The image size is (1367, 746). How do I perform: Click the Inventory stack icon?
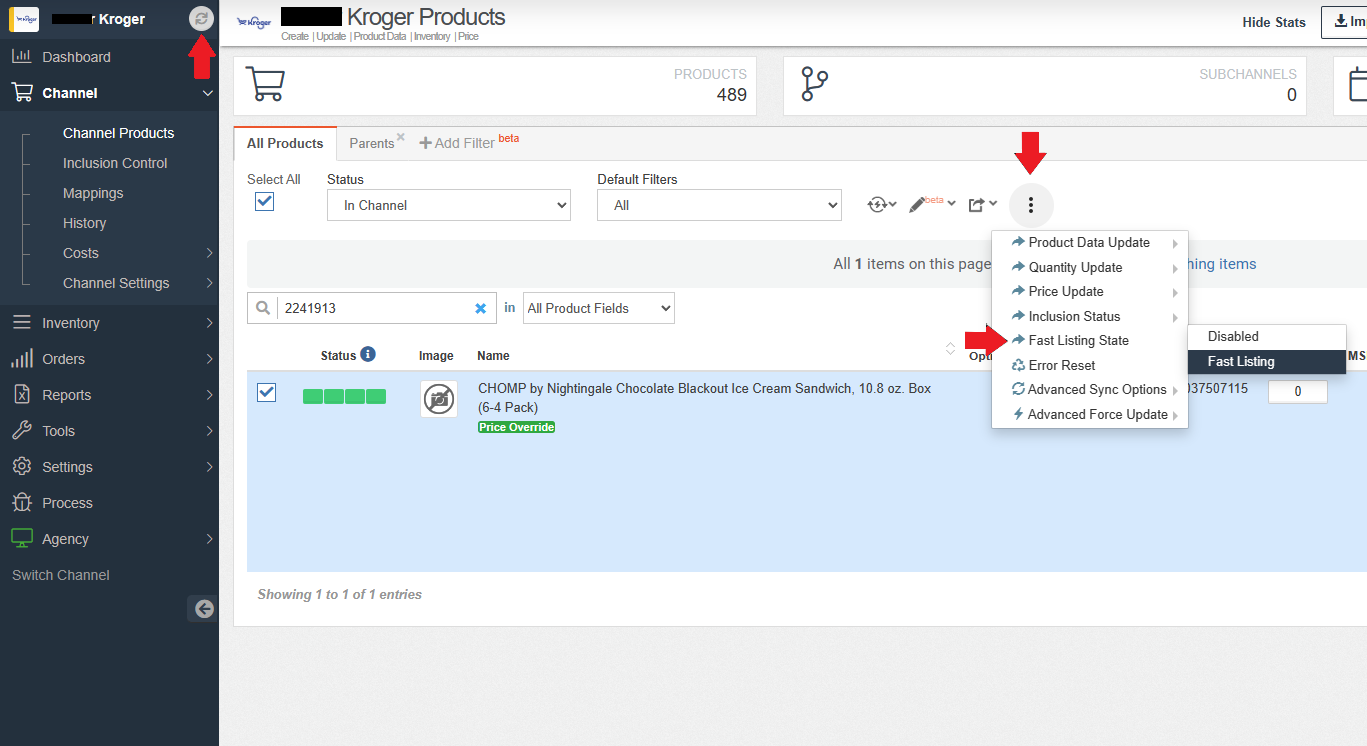(21, 323)
